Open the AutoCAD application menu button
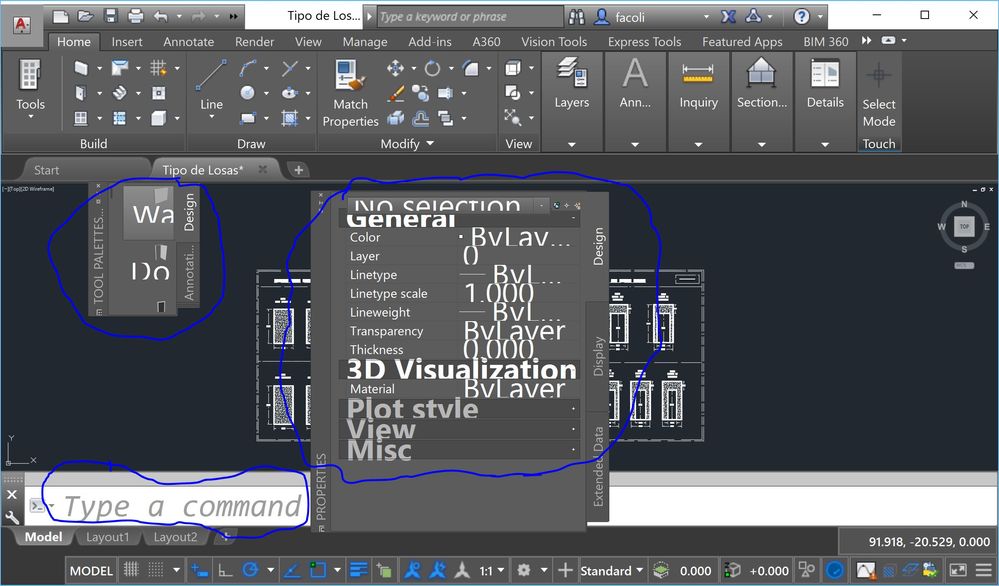 22,25
